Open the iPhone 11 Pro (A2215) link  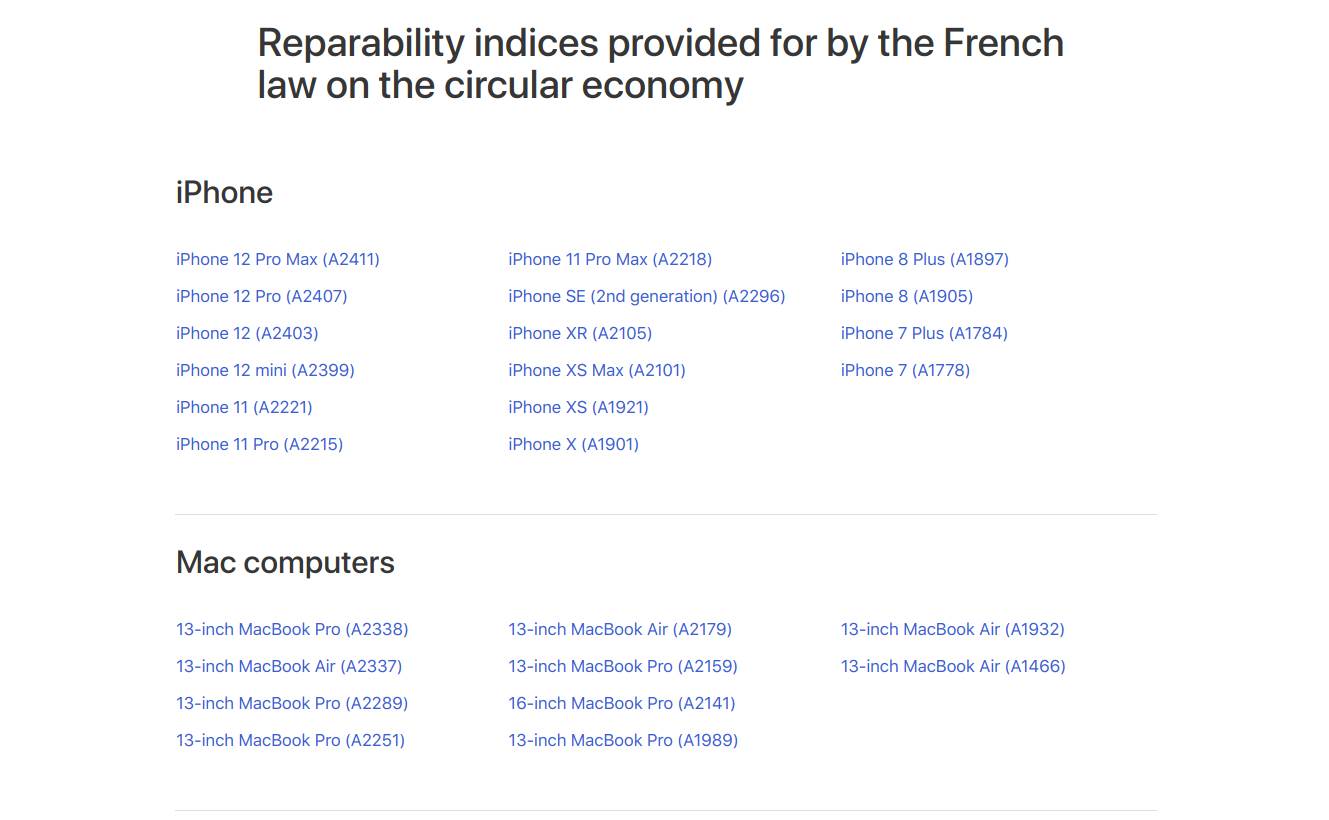(x=259, y=444)
